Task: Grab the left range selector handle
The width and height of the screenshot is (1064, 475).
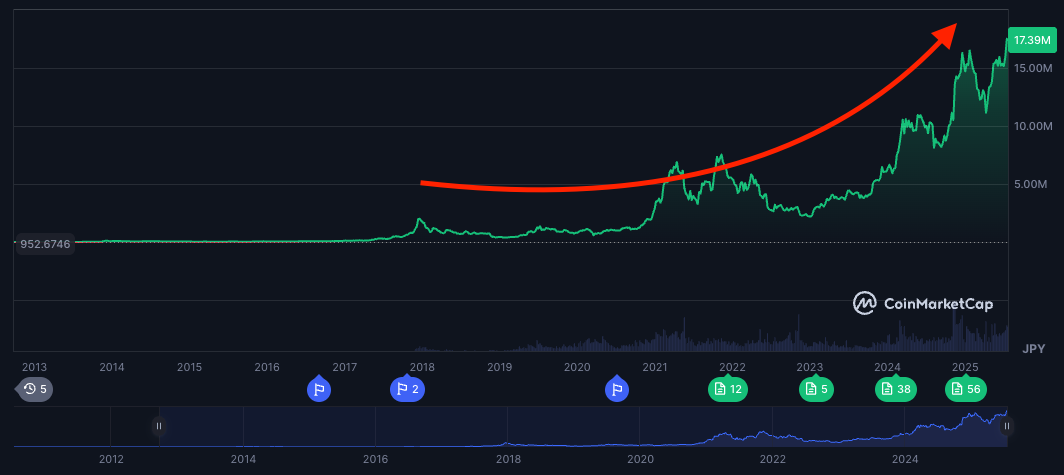Action: pyautogui.click(x=159, y=426)
